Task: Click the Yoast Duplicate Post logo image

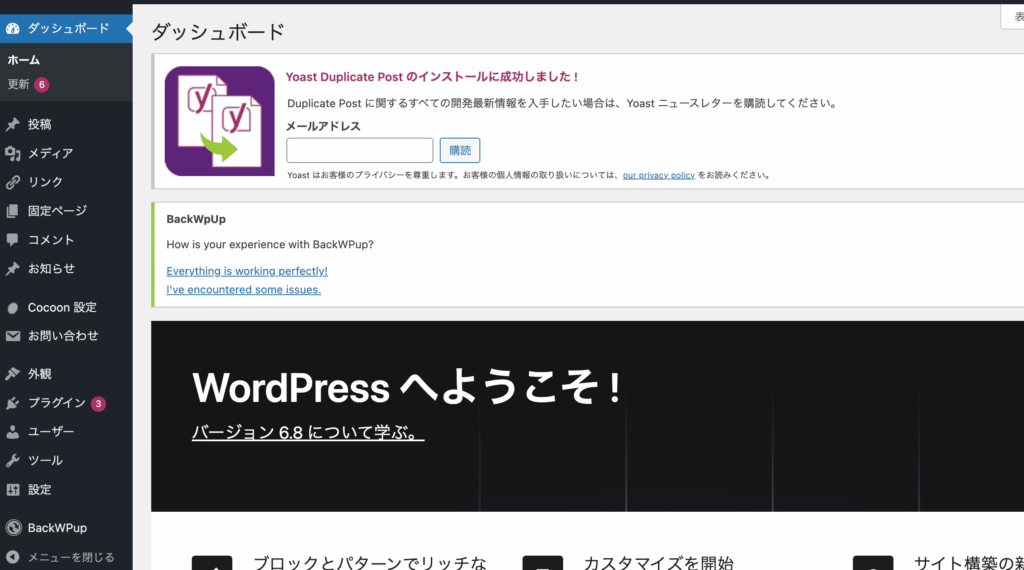Action: tap(219, 121)
